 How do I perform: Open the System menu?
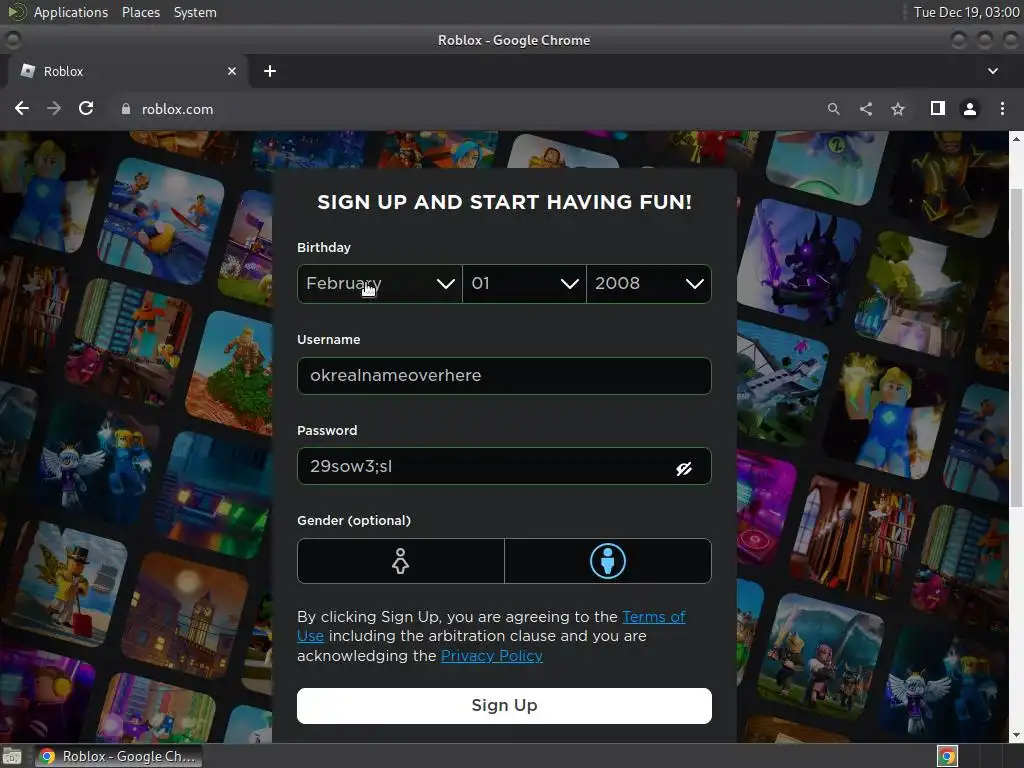(x=195, y=12)
